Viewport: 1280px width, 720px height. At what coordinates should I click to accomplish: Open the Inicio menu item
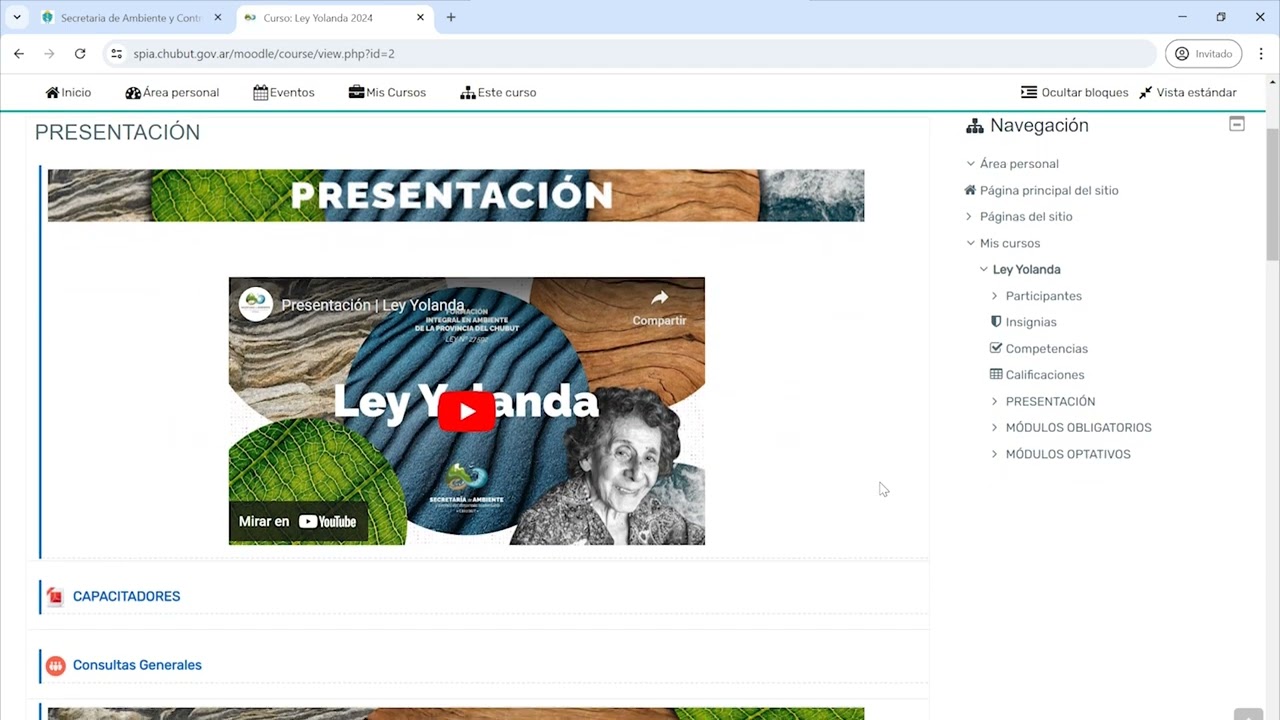click(x=68, y=92)
